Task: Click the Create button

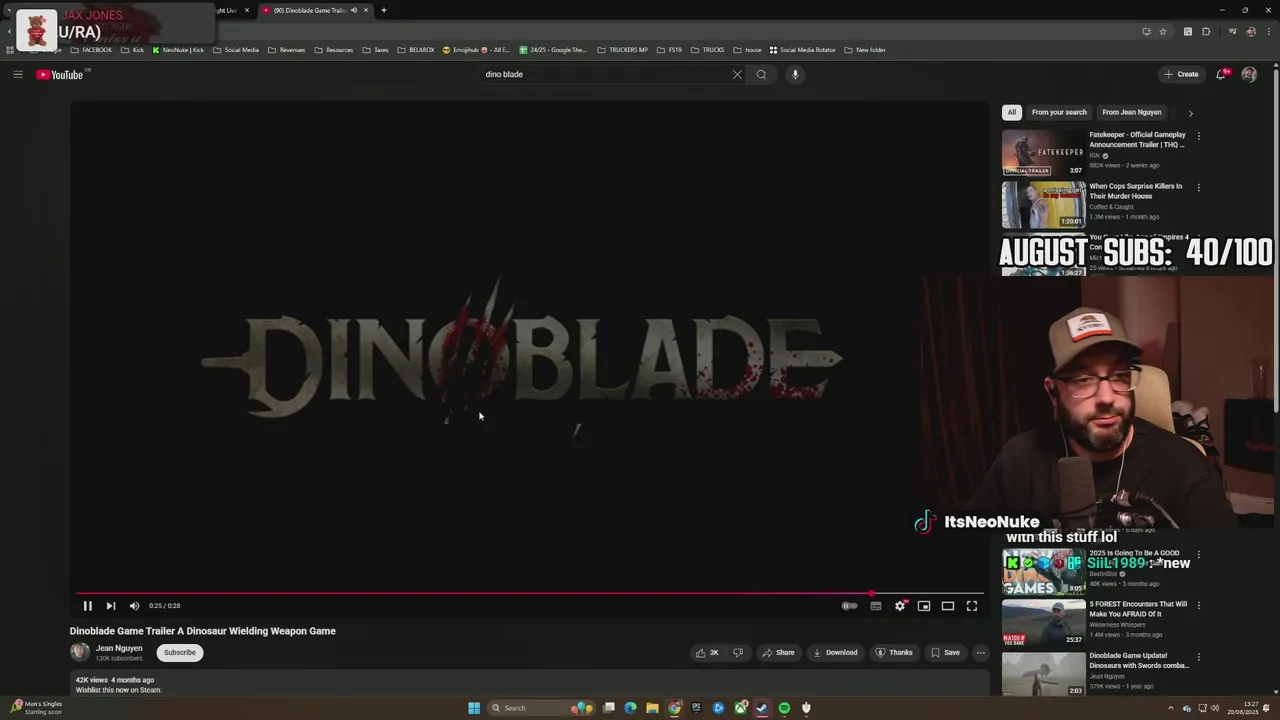Action: tap(1181, 74)
